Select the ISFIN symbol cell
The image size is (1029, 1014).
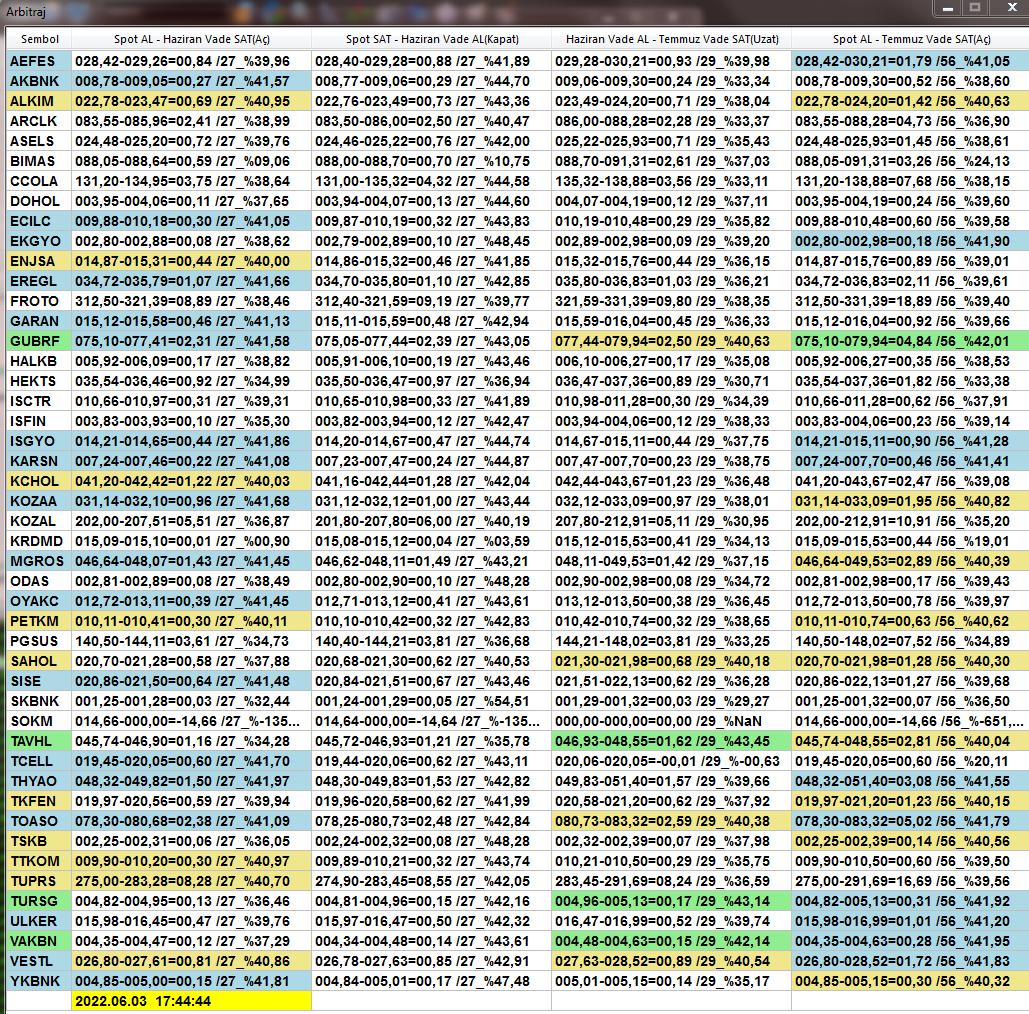39,421
